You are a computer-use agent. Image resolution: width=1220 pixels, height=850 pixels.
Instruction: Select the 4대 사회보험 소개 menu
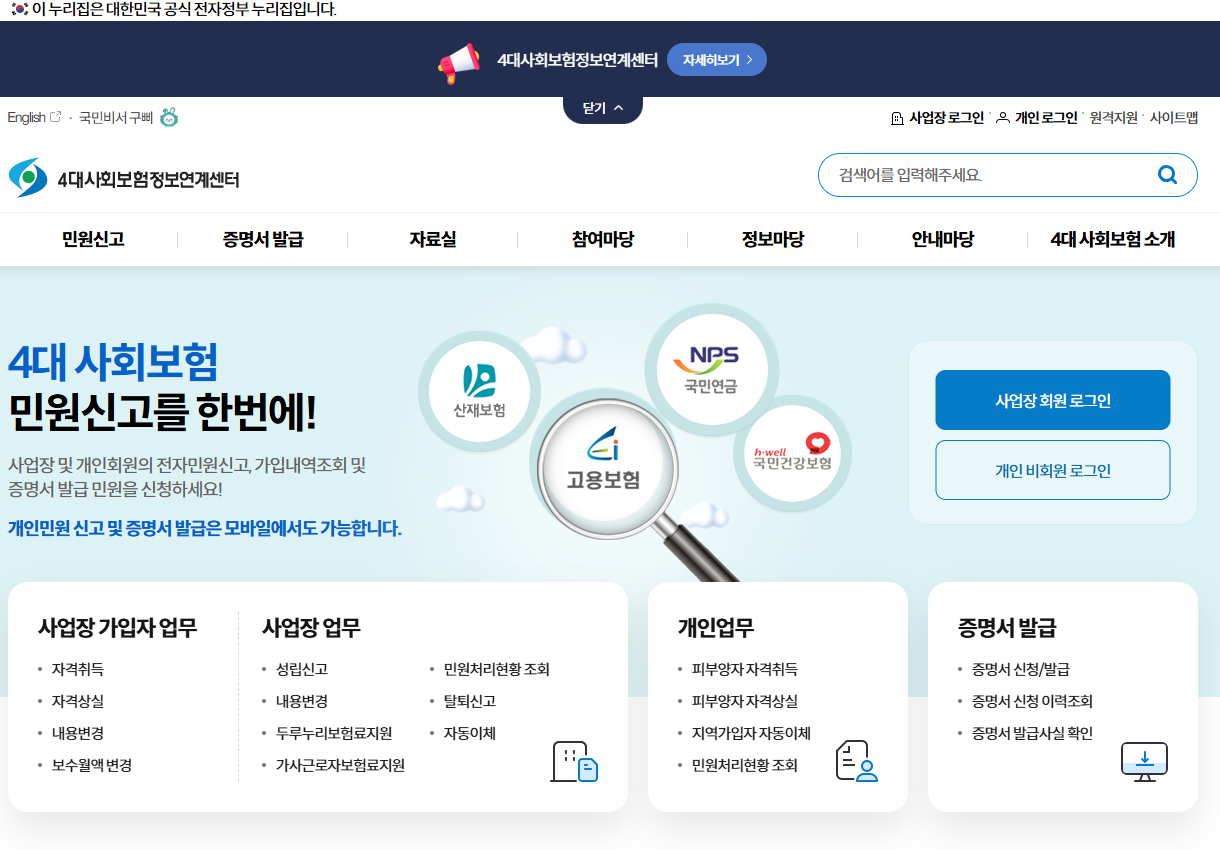click(1113, 239)
